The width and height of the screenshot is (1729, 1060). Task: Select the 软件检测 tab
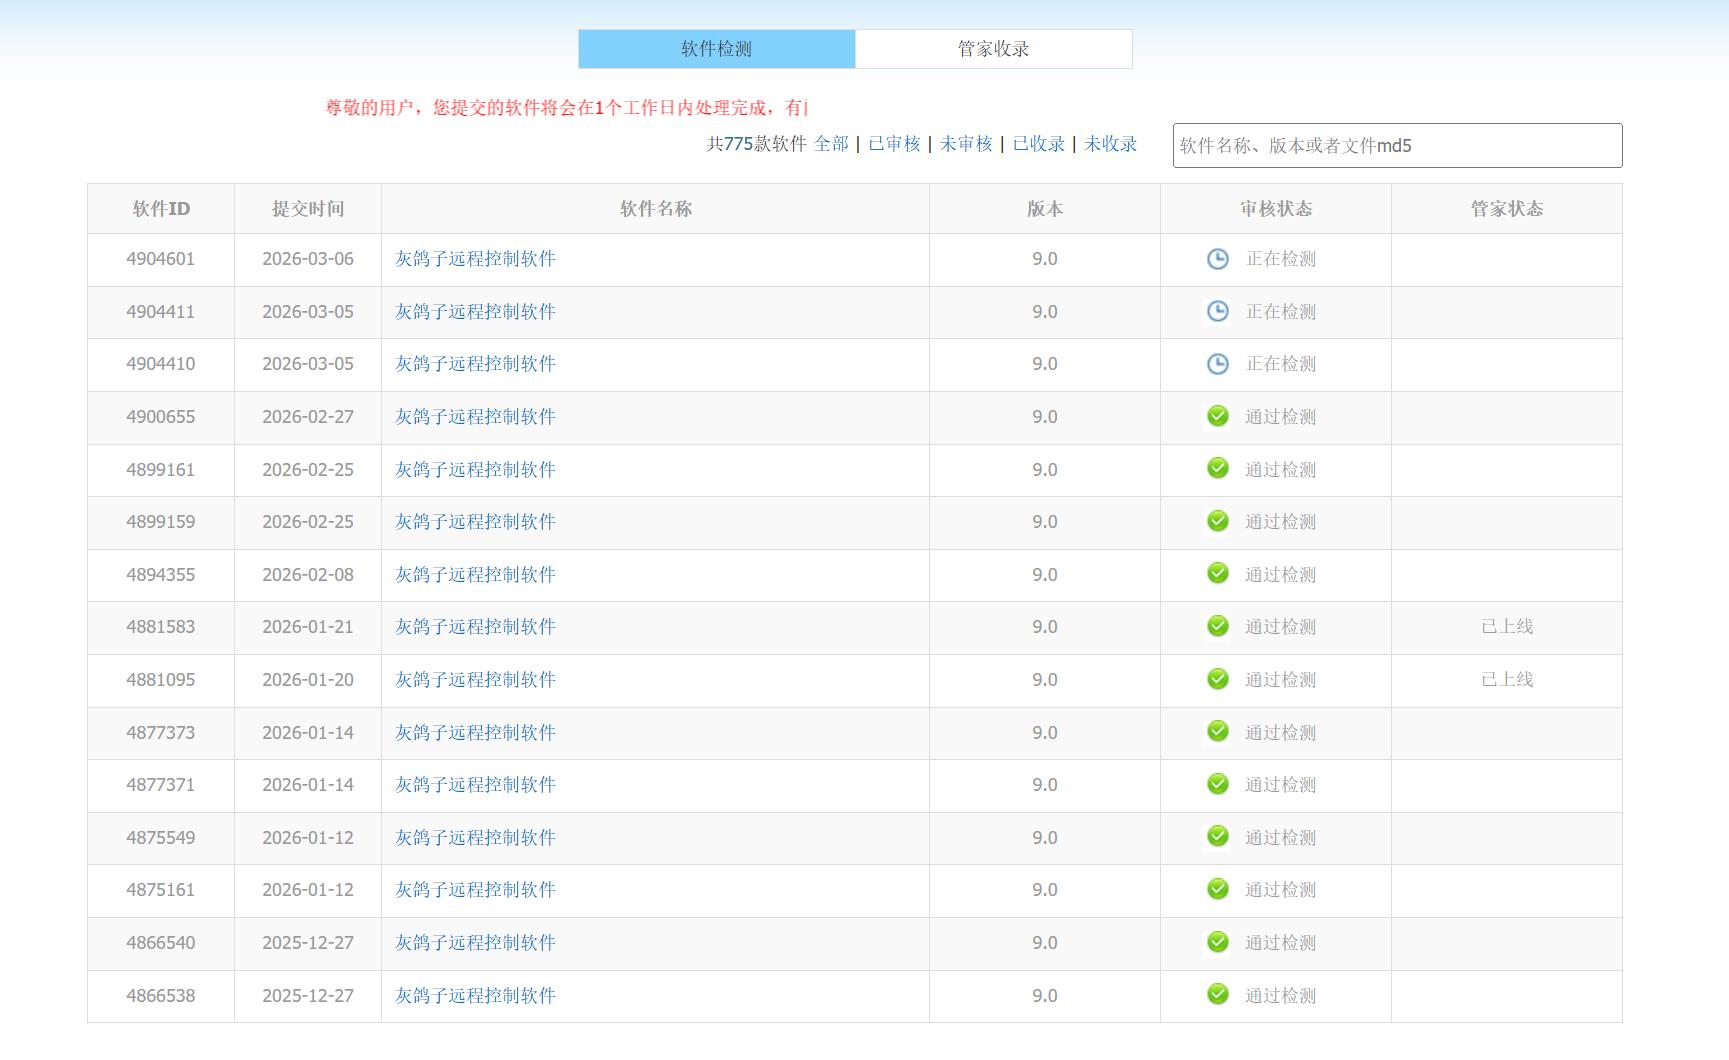pos(716,49)
